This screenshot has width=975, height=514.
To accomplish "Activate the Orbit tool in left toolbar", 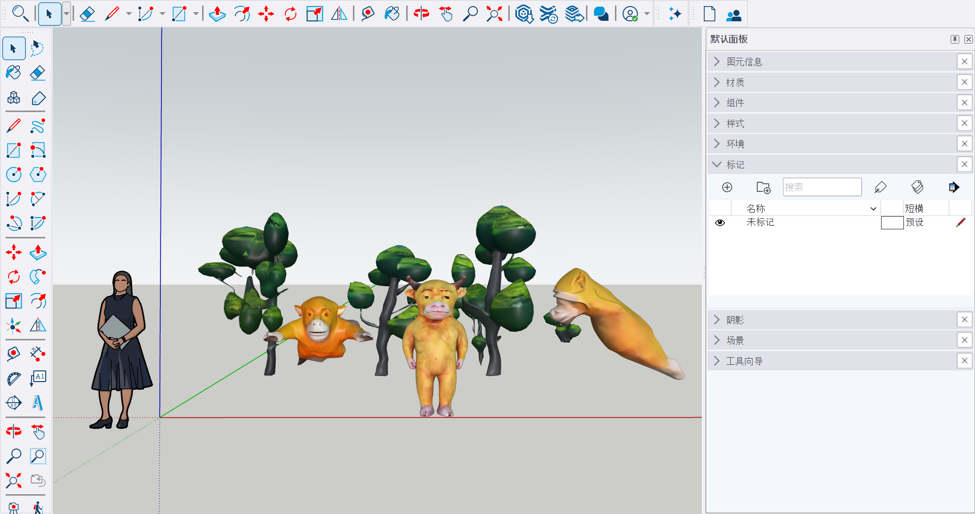I will click(13, 431).
